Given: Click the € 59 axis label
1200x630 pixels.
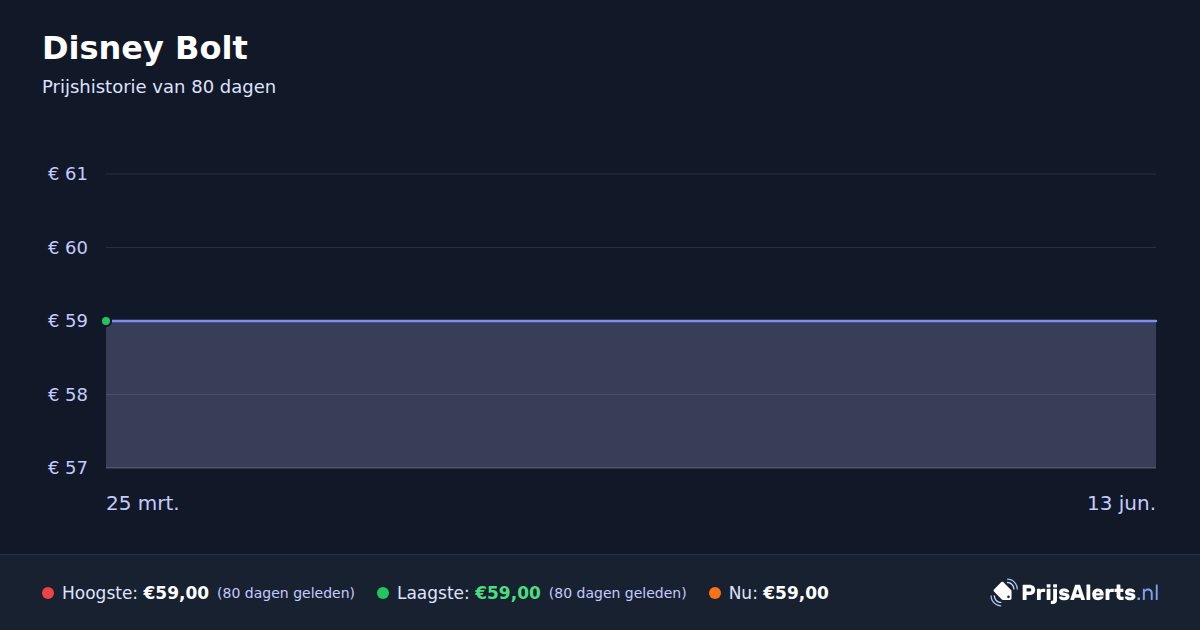Looking at the screenshot, I should click(68, 321).
